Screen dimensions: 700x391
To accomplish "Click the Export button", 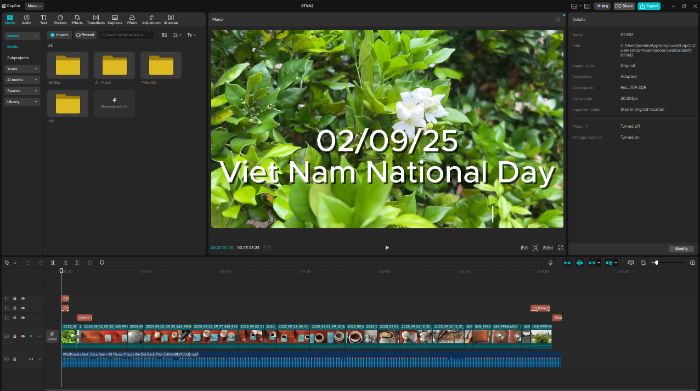I will tap(649, 6).
